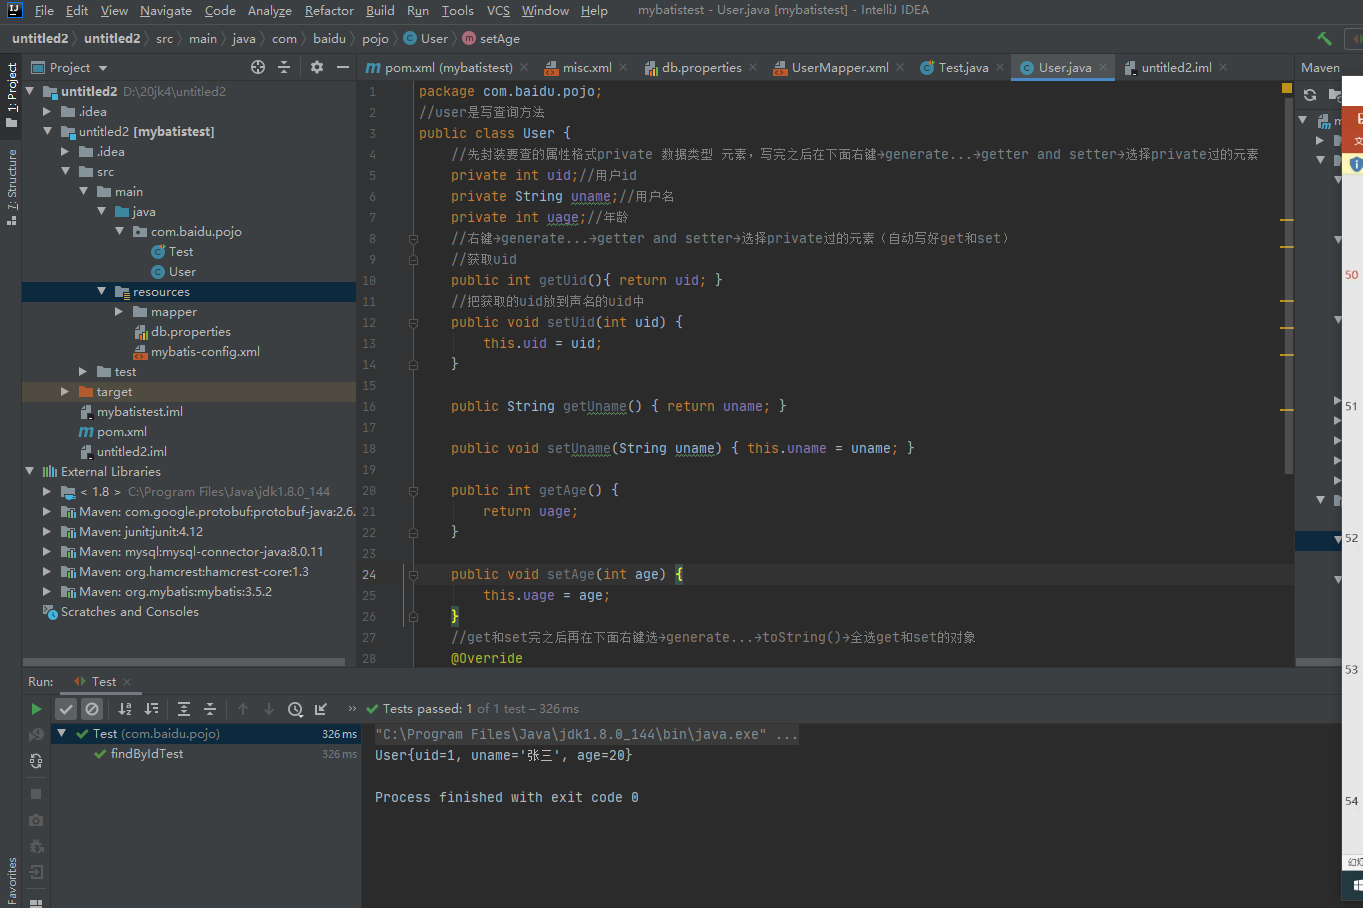Expand the target folder in tree

pyautogui.click(x=65, y=392)
